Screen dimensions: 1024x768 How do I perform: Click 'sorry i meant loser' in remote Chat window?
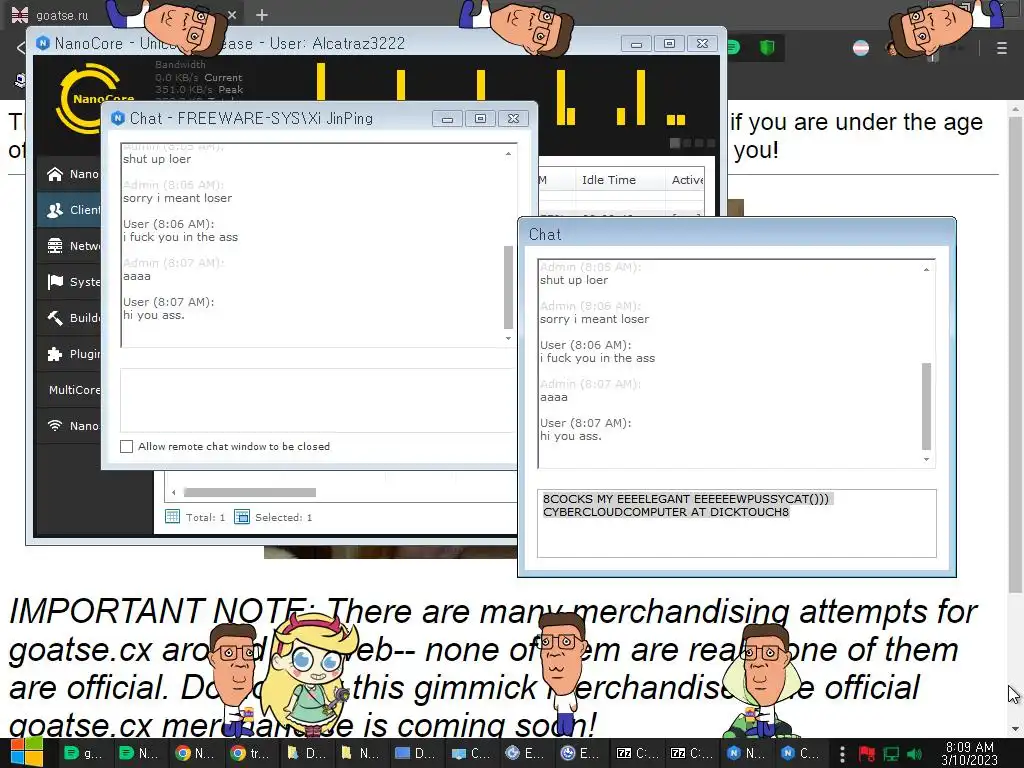(x=594, y=319)
